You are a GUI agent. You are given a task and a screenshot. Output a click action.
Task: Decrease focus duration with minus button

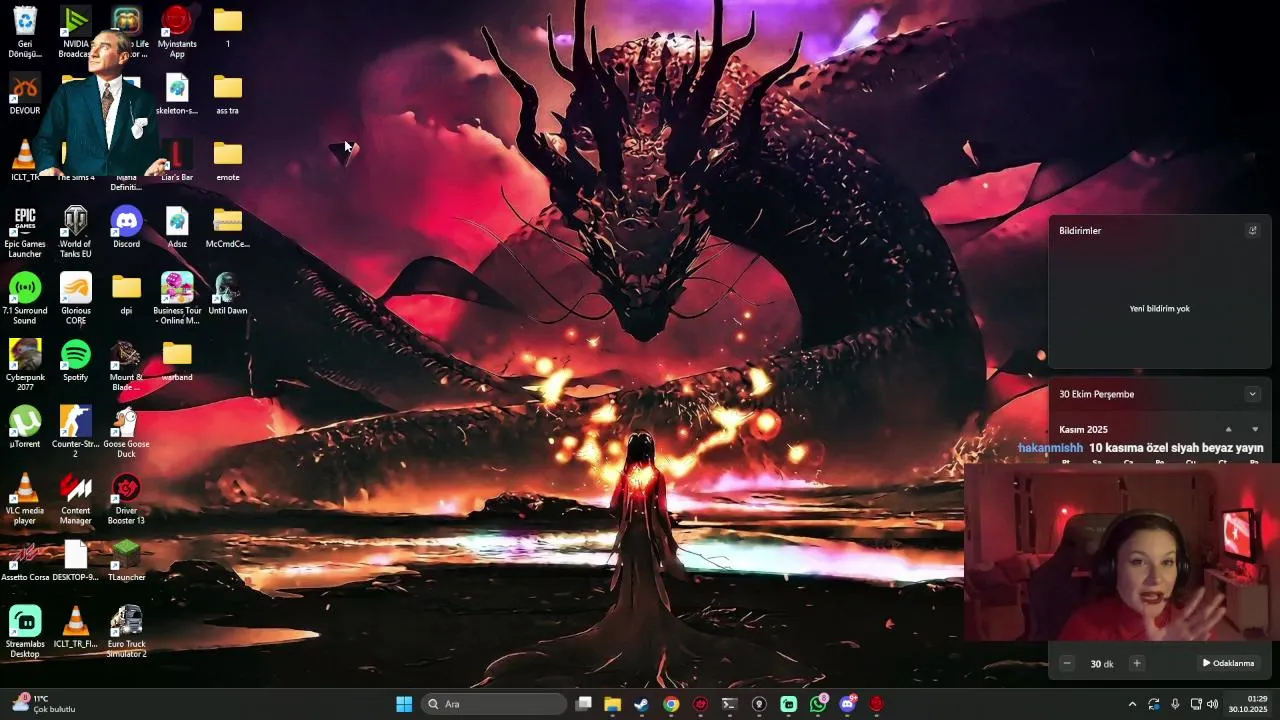1067,663
